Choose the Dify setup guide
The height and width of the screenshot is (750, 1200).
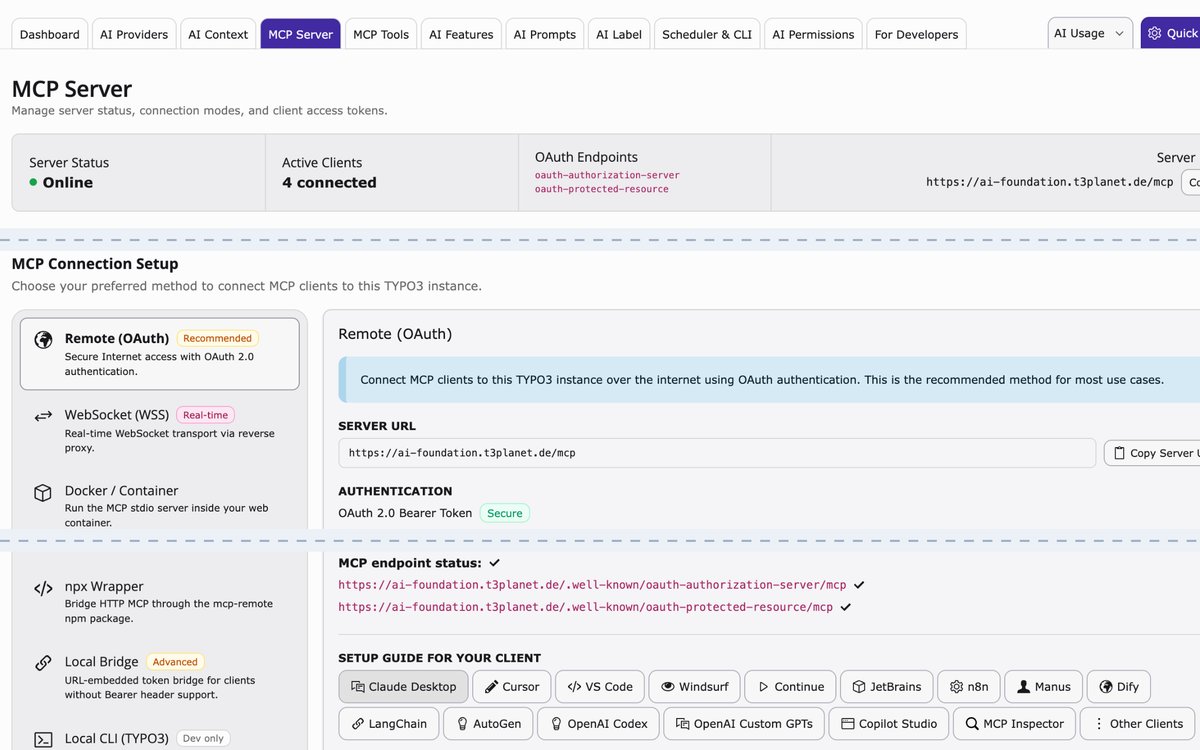[1119, 687]
